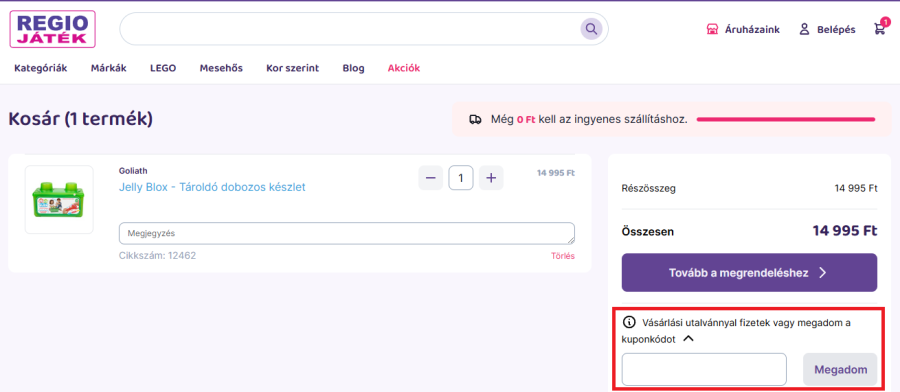
Task: Focus the coupon code input field
Action: [x=704, y=370]
